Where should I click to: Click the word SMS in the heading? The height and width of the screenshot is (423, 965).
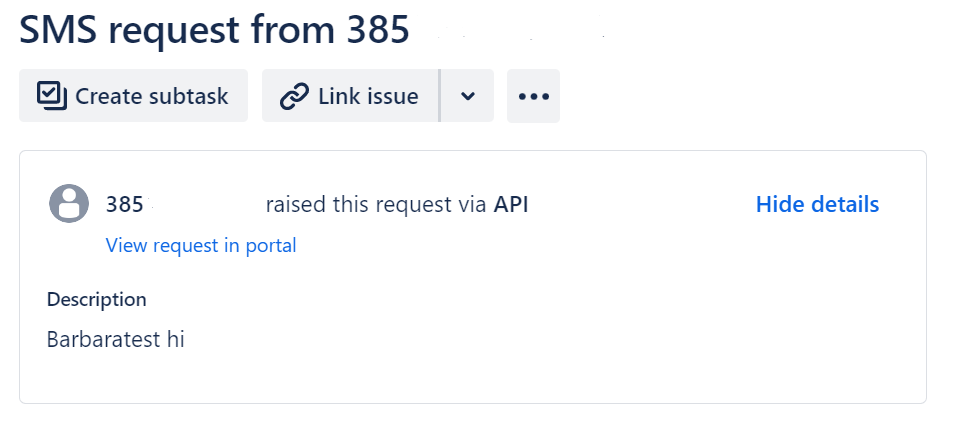(x=59, y=30)
